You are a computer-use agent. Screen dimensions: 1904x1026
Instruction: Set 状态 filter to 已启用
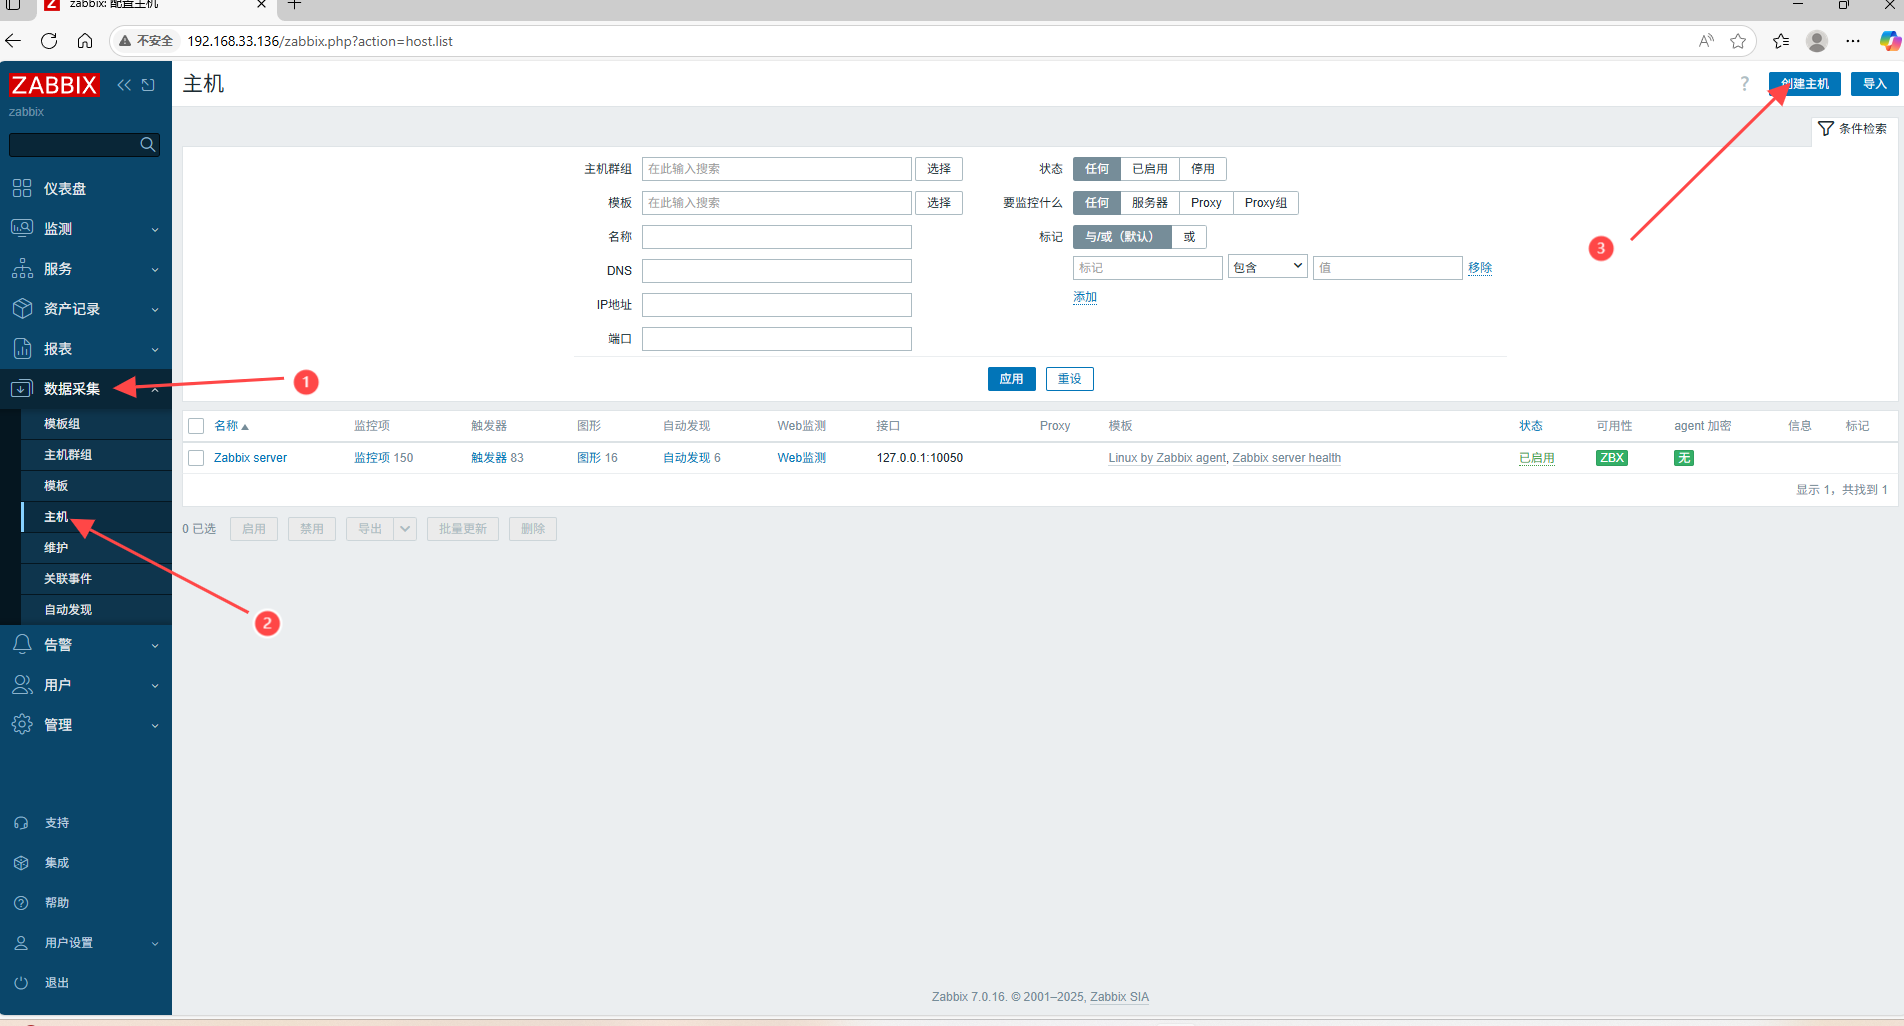point(1150,169)
